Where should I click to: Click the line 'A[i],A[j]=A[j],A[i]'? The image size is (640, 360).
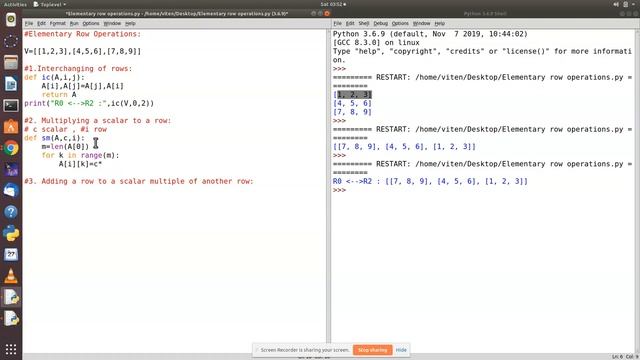(82, 86)
